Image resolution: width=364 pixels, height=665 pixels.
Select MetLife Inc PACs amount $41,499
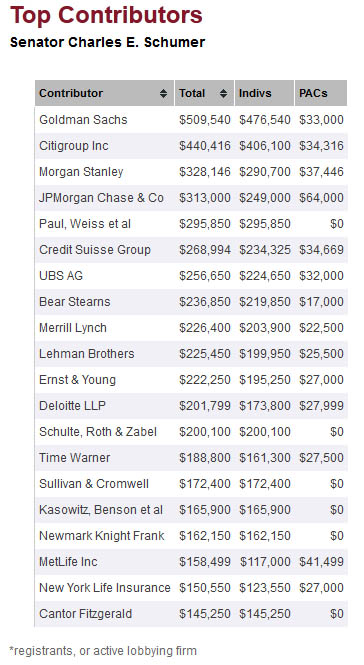click(x=321, y=562)
